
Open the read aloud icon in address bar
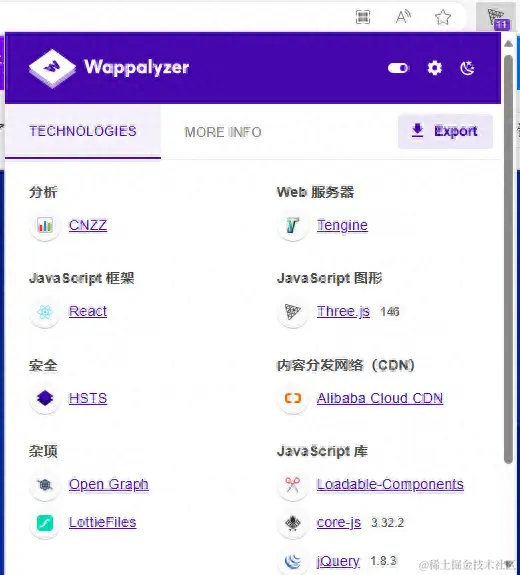(403, 17)
